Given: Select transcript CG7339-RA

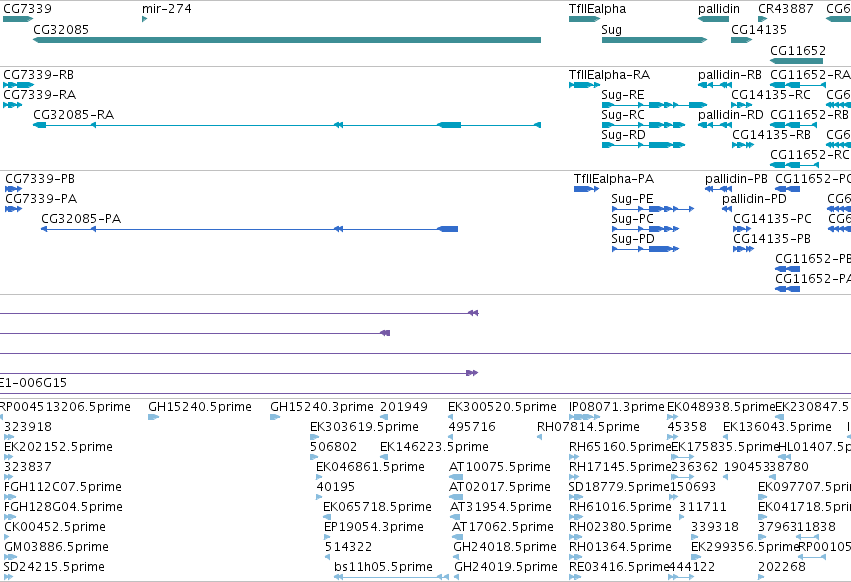Looking at the screenshot, I should point(12,105).
